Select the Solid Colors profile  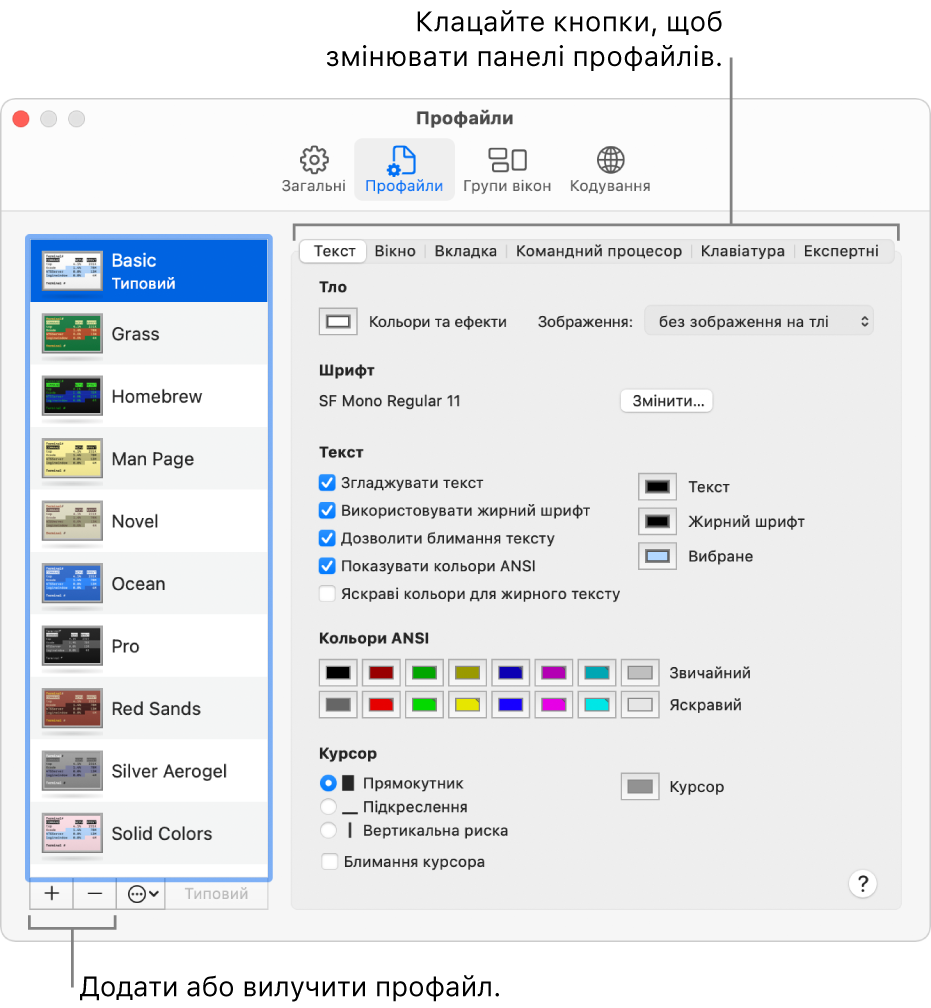149,832
